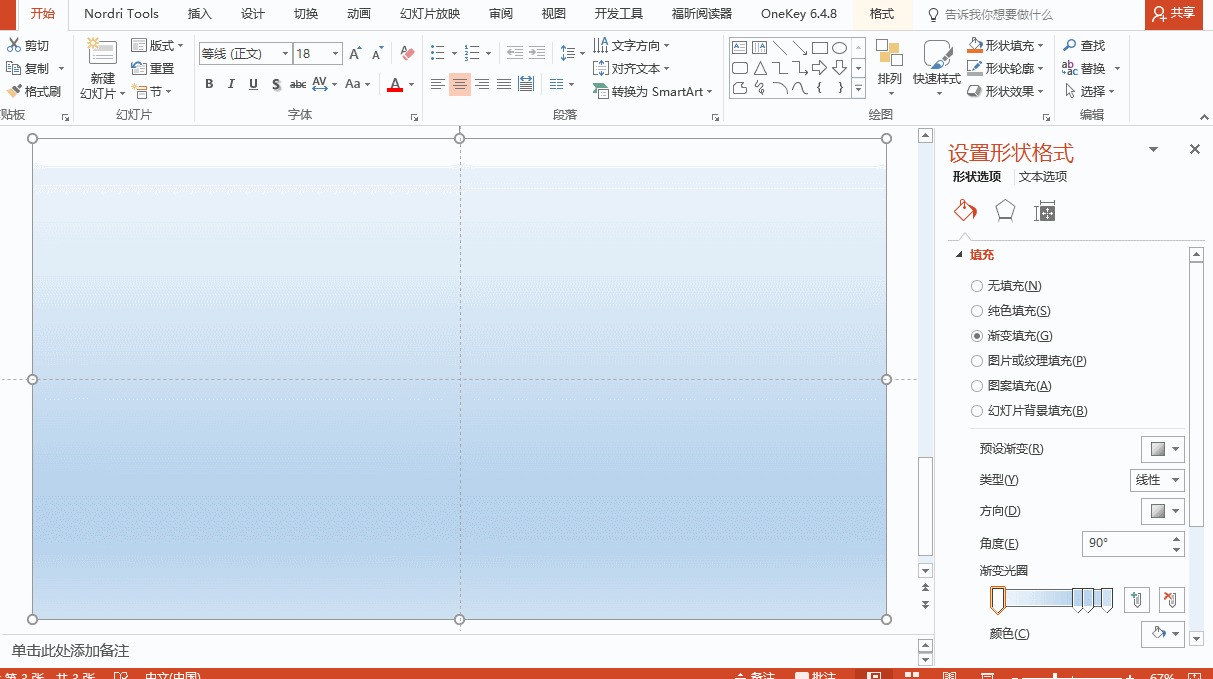The image size is (1213, 679).
Task: Click the New Slide (新建幻灯片) icon
Action: click(x=102, y=52)
